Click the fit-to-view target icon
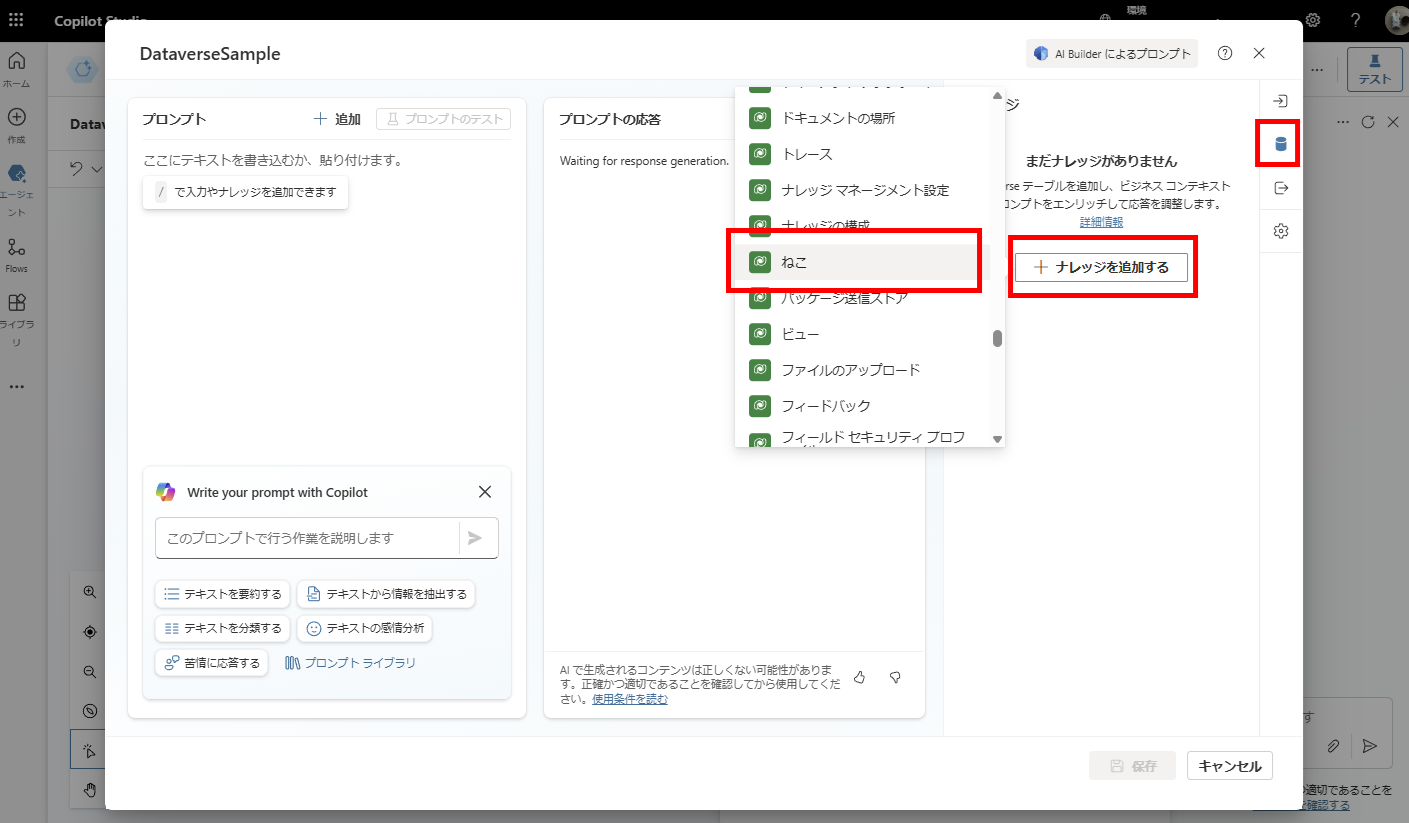 coord(89,631)
